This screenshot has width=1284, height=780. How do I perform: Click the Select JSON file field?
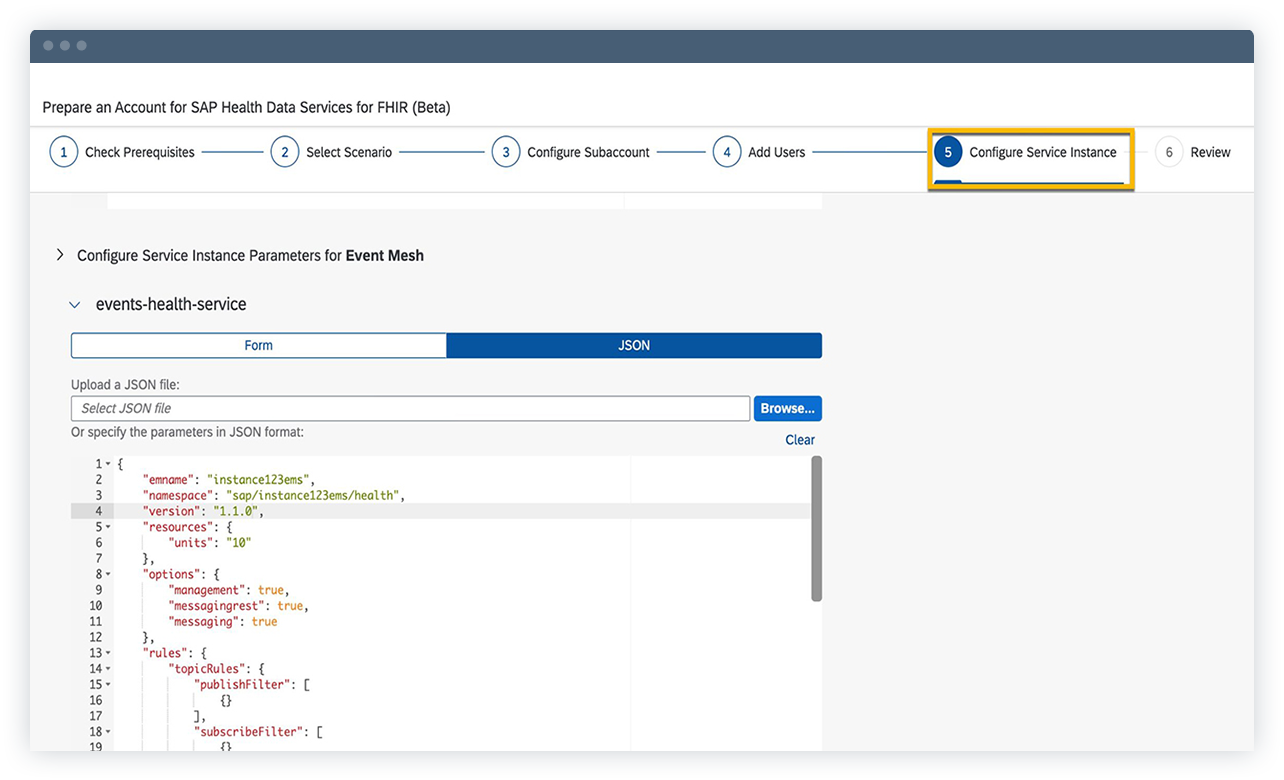410,408
